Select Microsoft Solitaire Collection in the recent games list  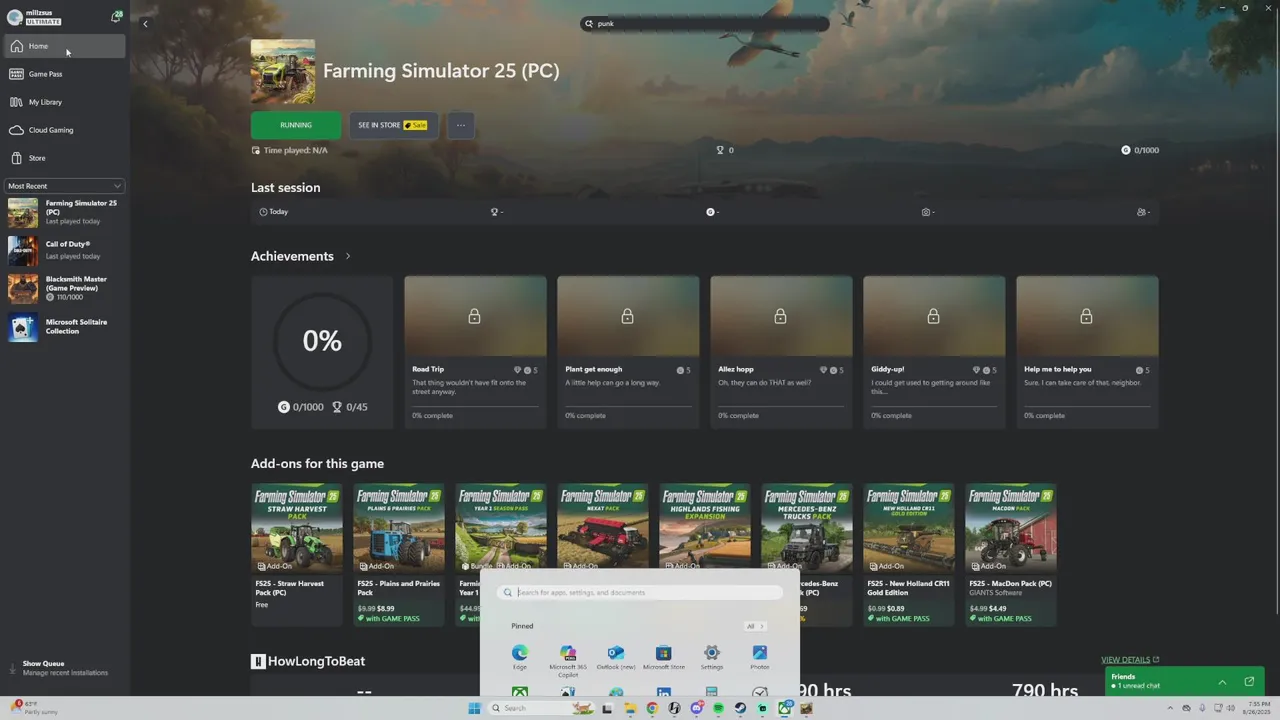coord(65,327)
